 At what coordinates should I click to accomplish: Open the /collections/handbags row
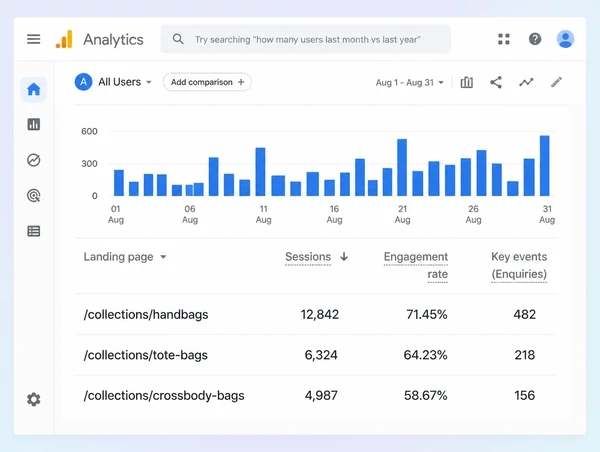point(315,315)
